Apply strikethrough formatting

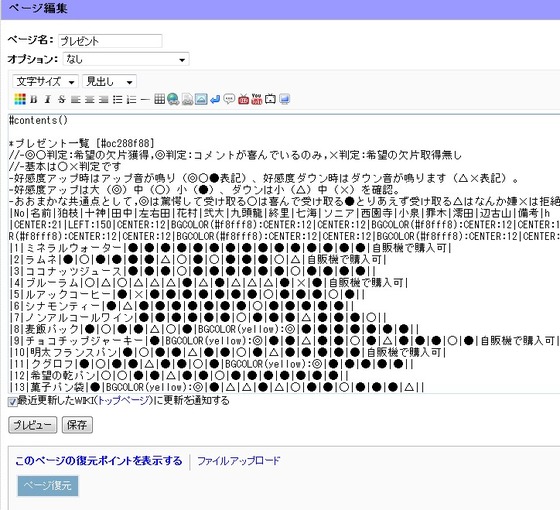tap(62, 99)
